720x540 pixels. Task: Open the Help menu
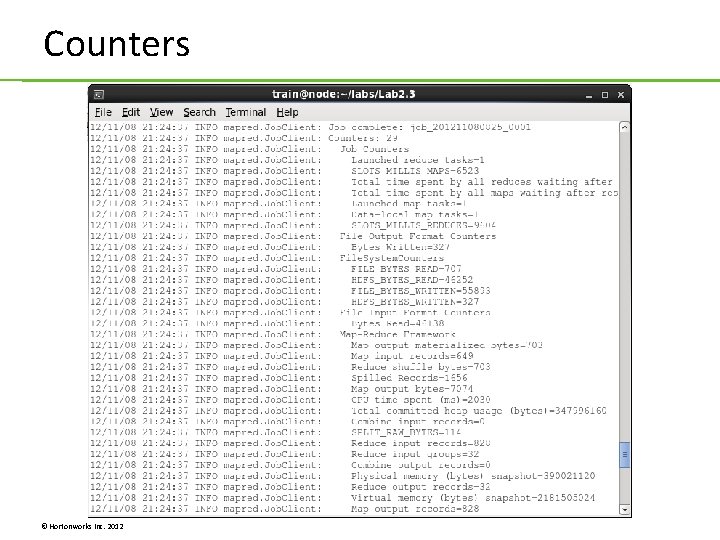point(287,112)
